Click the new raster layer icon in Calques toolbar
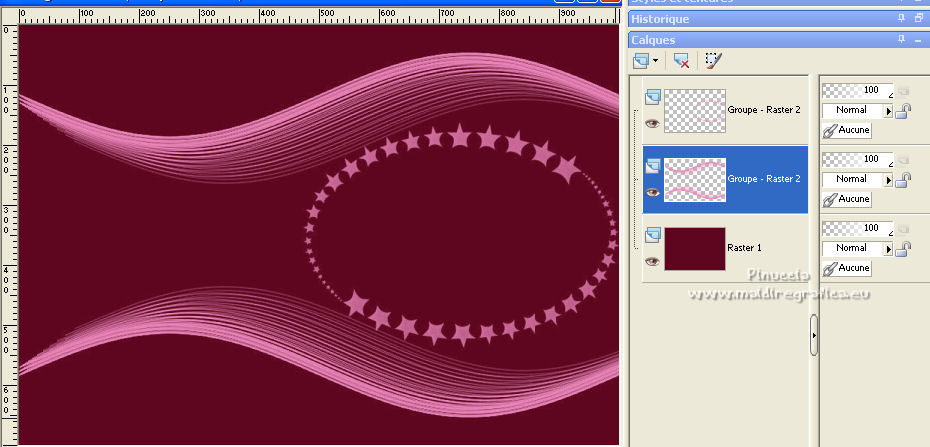930x447 pixels. (641, 60)
